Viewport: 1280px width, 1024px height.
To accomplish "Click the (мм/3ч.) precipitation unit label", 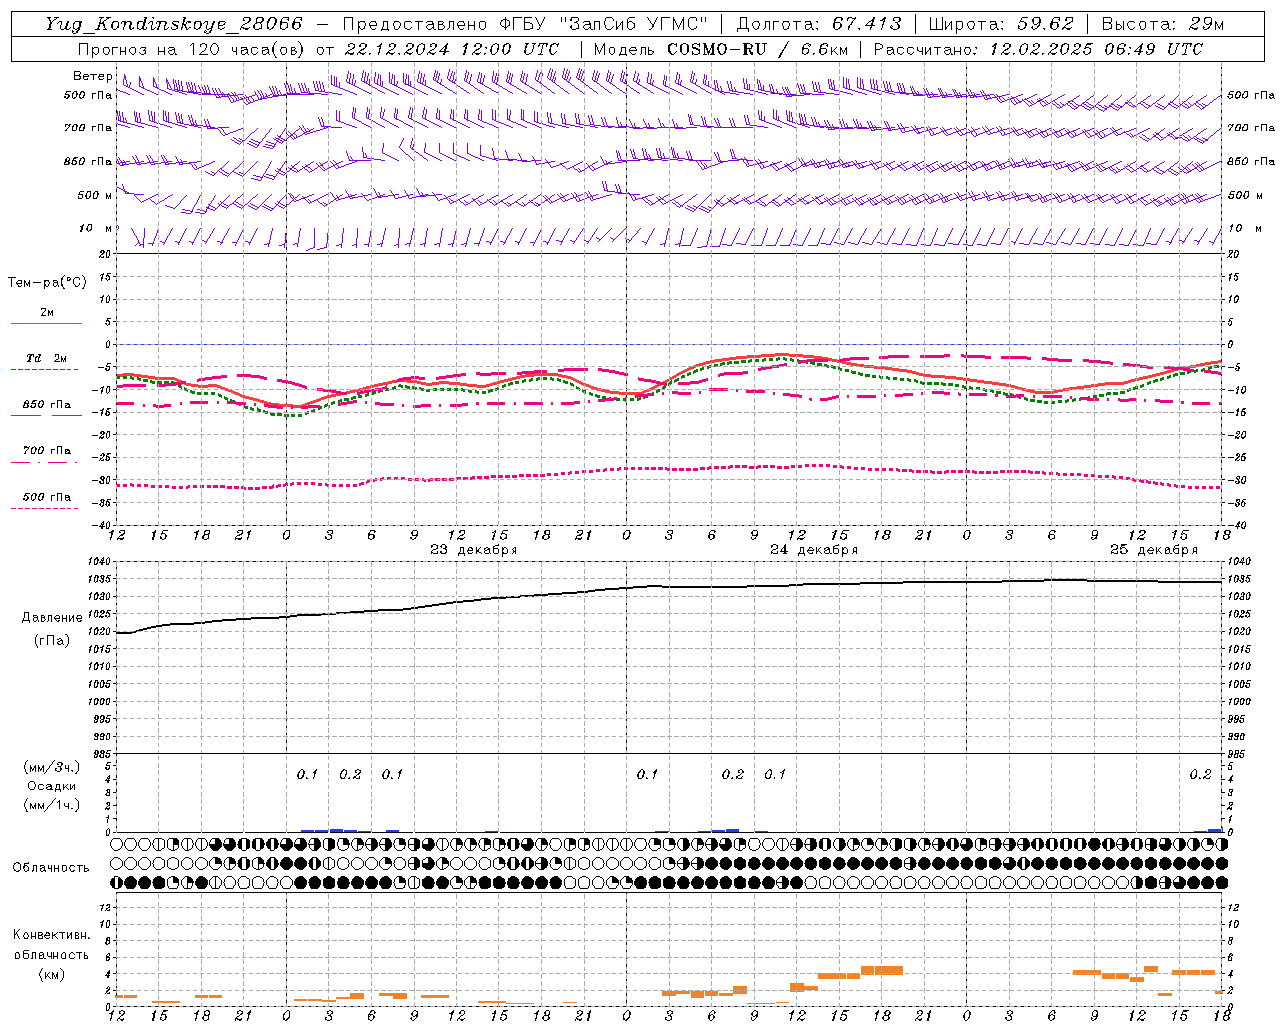I will click(x=52, y=767).
